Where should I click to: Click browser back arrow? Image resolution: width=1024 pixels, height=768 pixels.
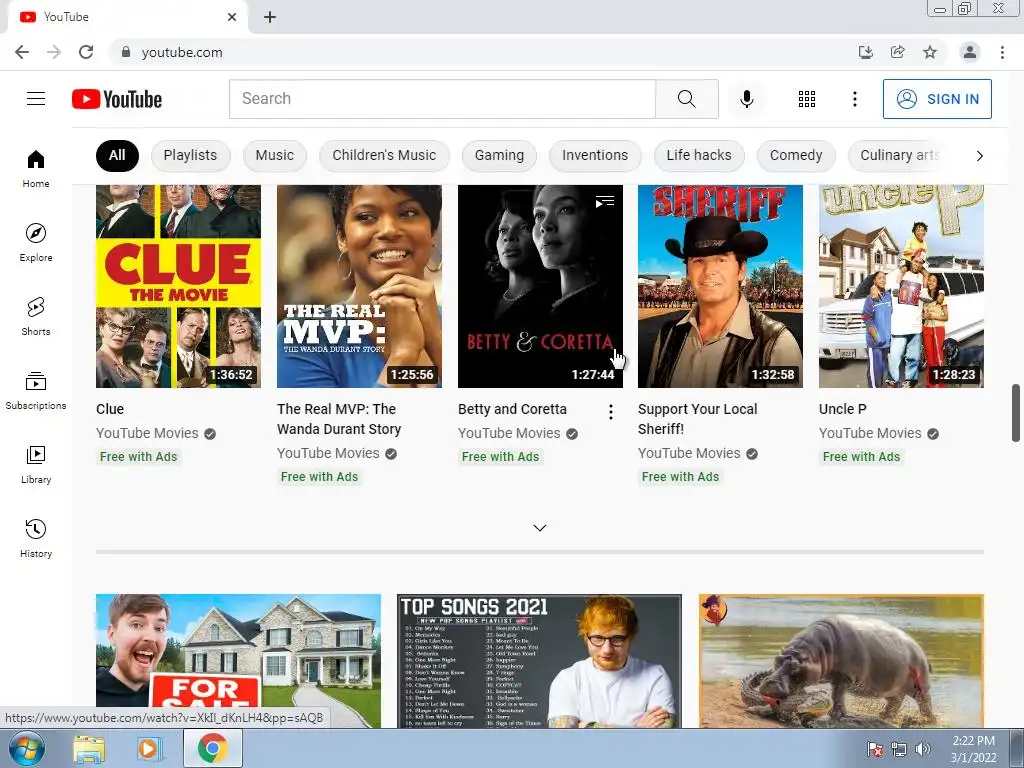coord(22,52)
